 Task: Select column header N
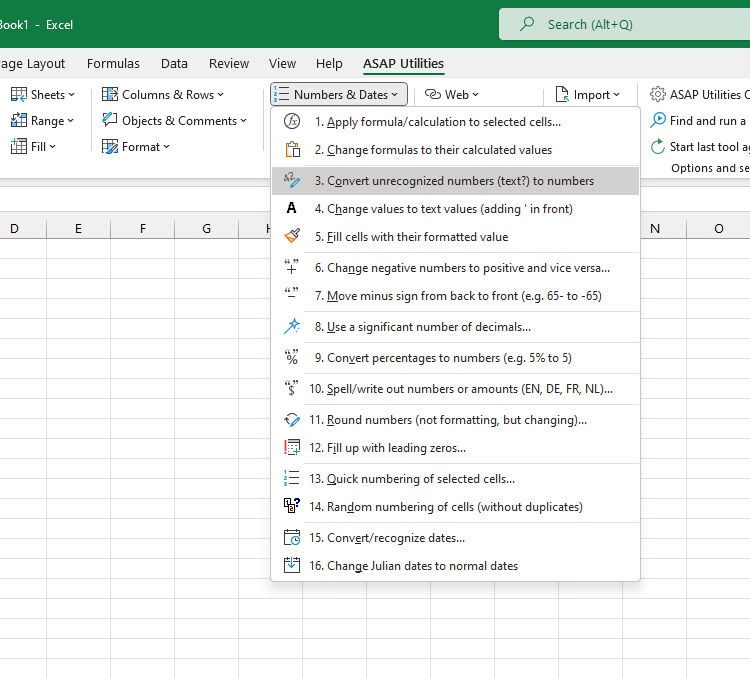(655, 229)
